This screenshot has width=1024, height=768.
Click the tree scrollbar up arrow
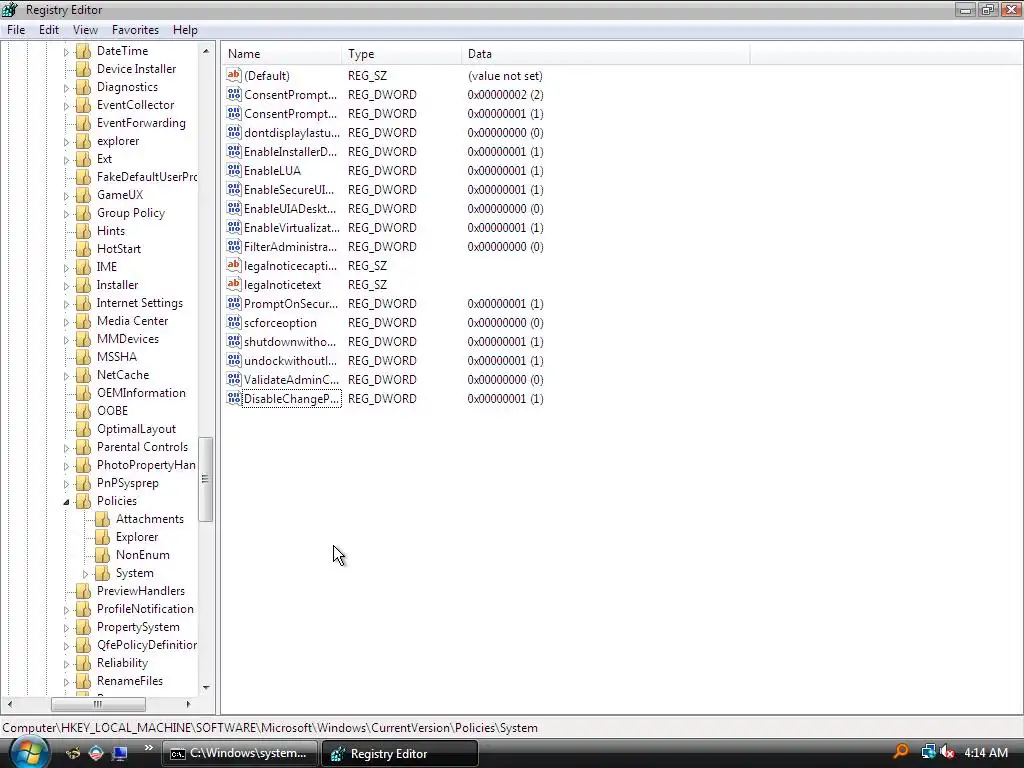coord(206,51)
